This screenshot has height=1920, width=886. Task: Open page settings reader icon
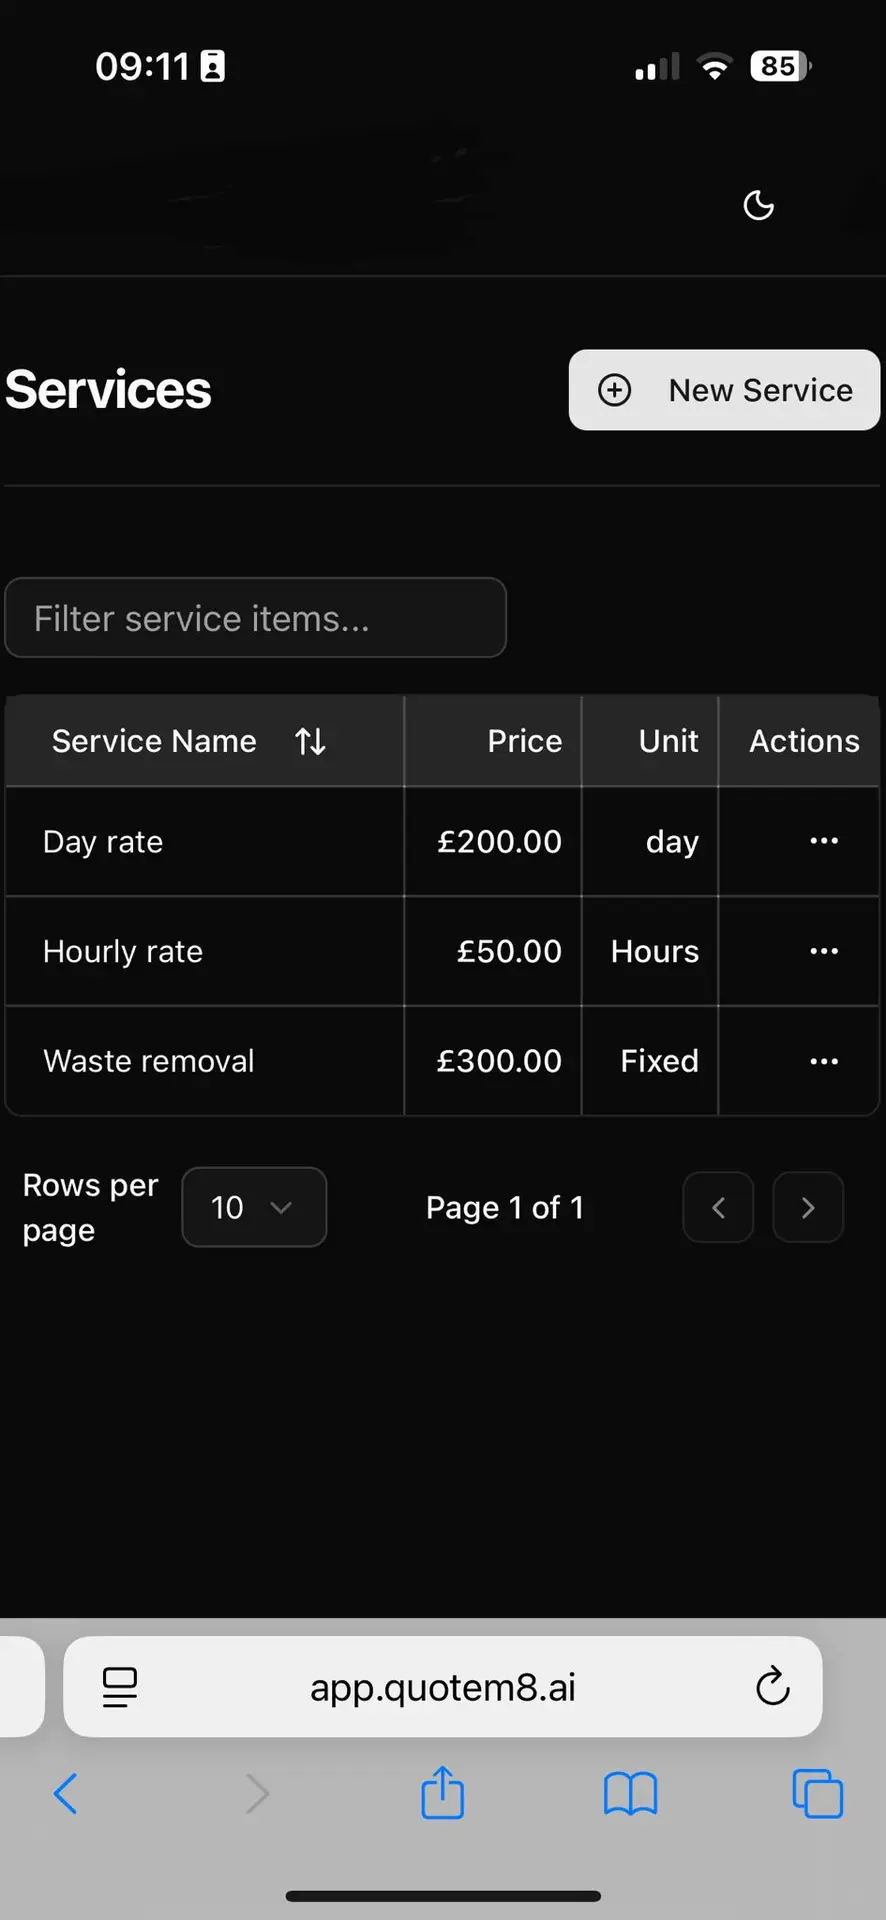(x=120, y=1687)
